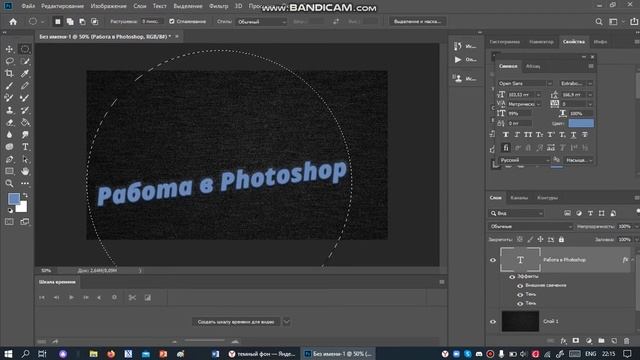
Task: Open the layer filter Вид dropdown
Action: coord(516,213)
